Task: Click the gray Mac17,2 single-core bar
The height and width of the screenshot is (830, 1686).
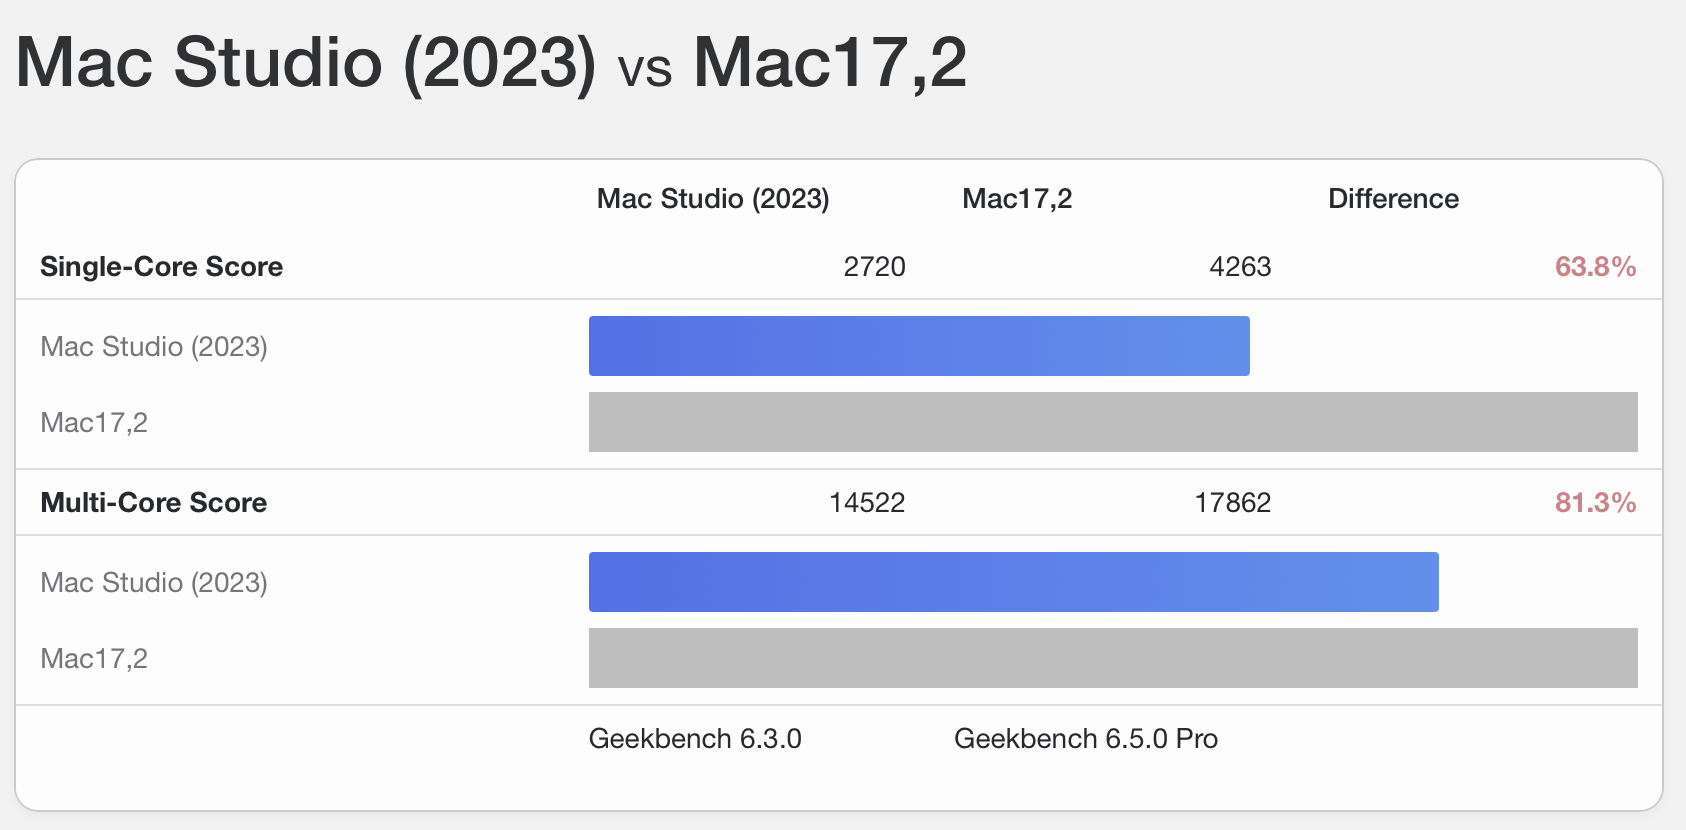Action: coord(1113,422)
